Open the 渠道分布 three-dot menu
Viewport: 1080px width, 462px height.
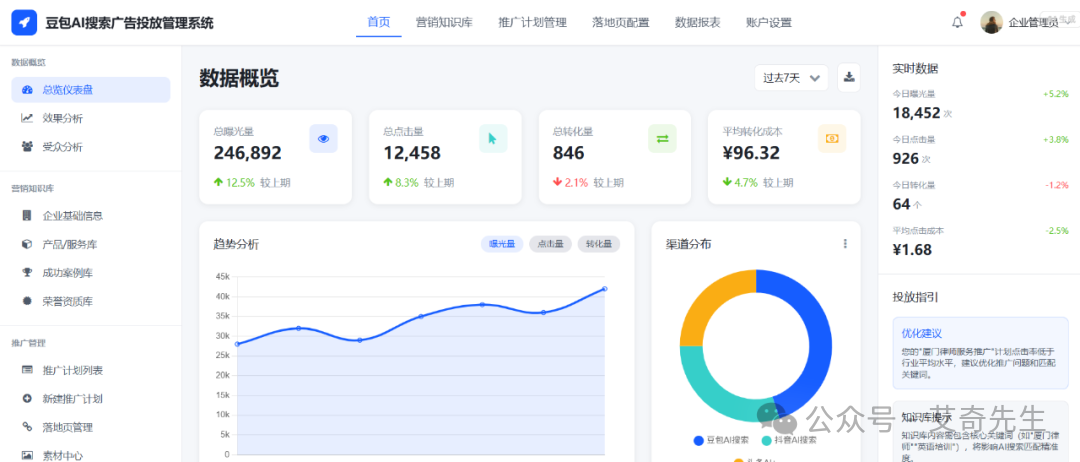tap(845, 244)
